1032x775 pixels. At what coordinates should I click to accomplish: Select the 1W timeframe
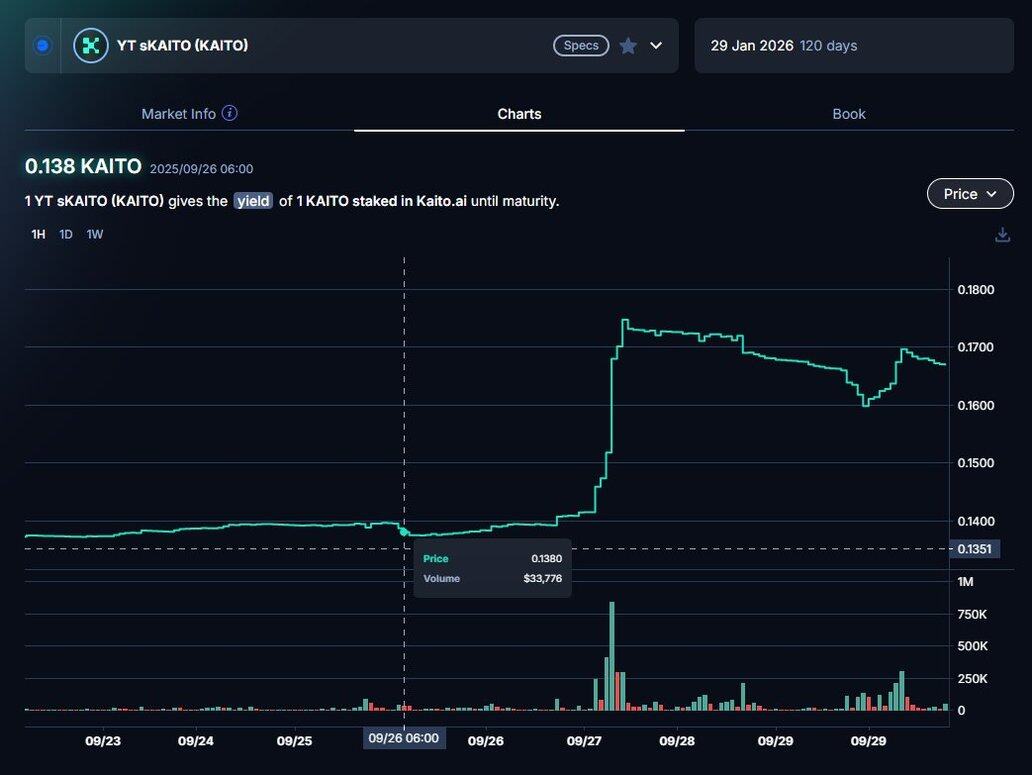coord(95,234)
